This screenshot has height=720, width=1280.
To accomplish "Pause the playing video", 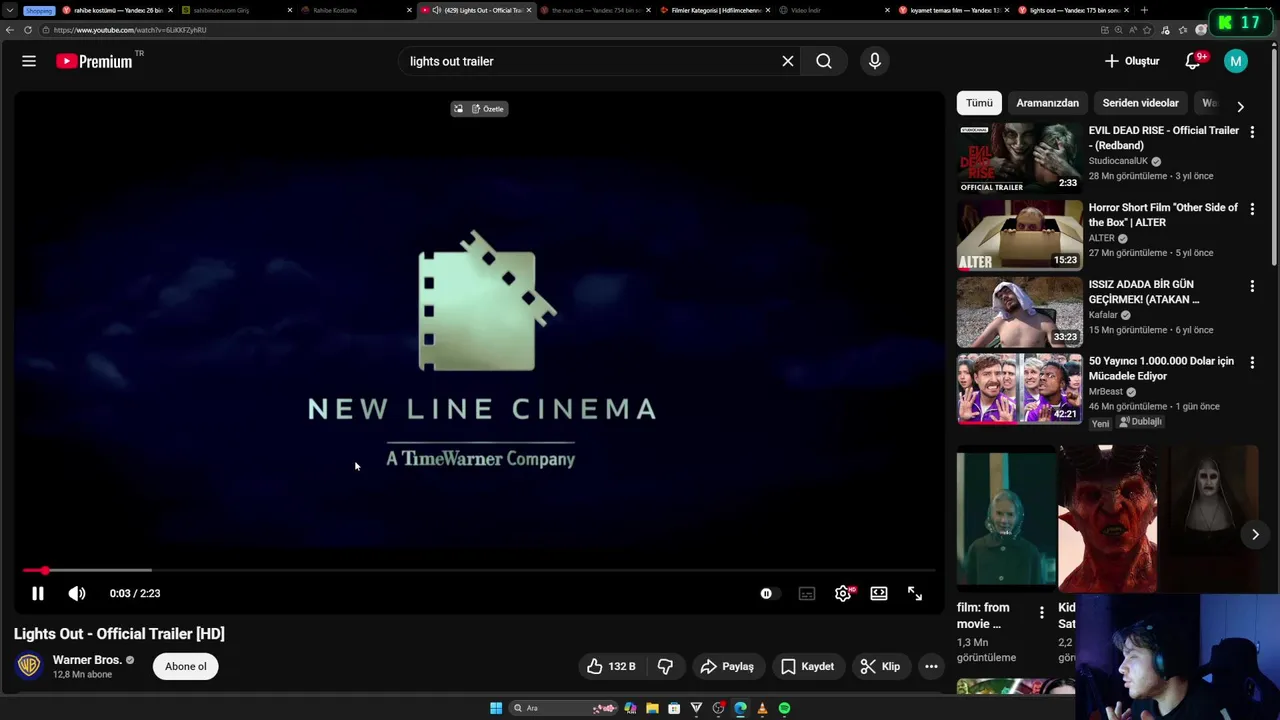I will (37, 593).
